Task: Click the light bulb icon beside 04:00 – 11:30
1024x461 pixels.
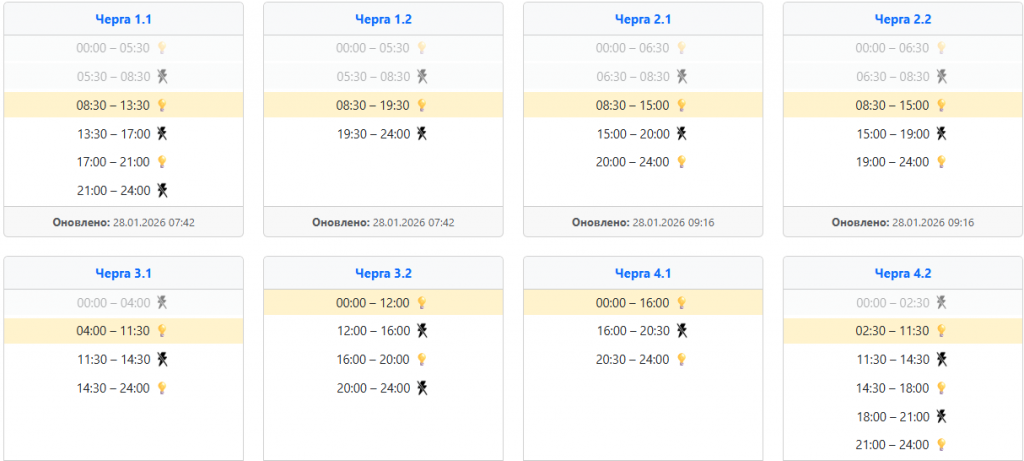Action: pos(162,331)
